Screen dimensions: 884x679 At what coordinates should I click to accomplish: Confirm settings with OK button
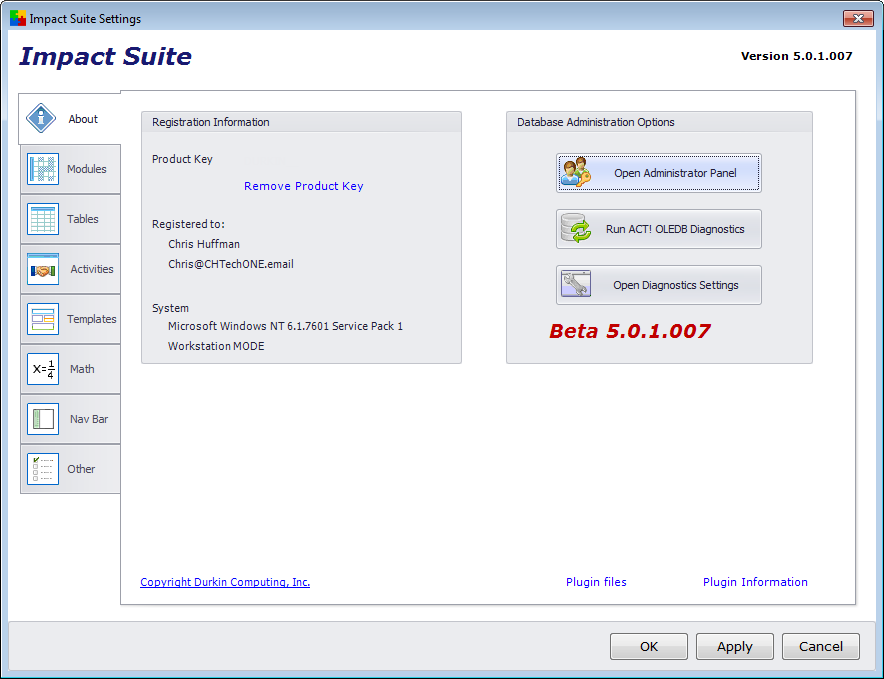tap(648, 646)
